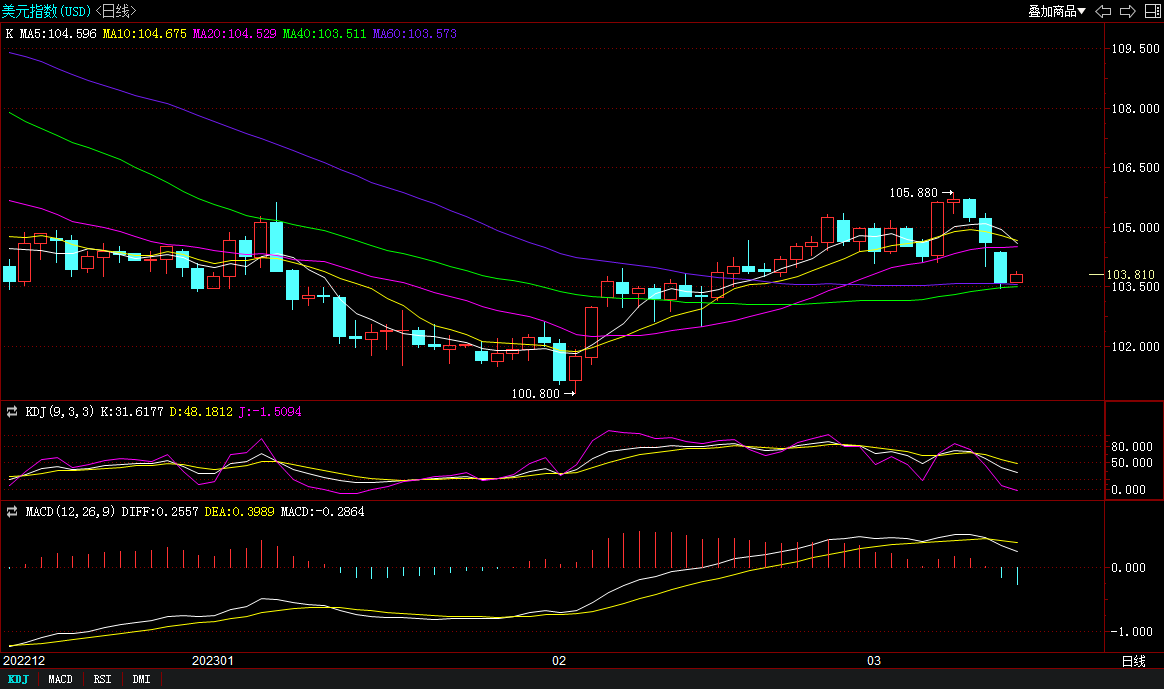Viewport: 1164px width, 689px height.
Task: Click the forward arrow icon
Action: pyautogui.click(x=1127, y=11)
